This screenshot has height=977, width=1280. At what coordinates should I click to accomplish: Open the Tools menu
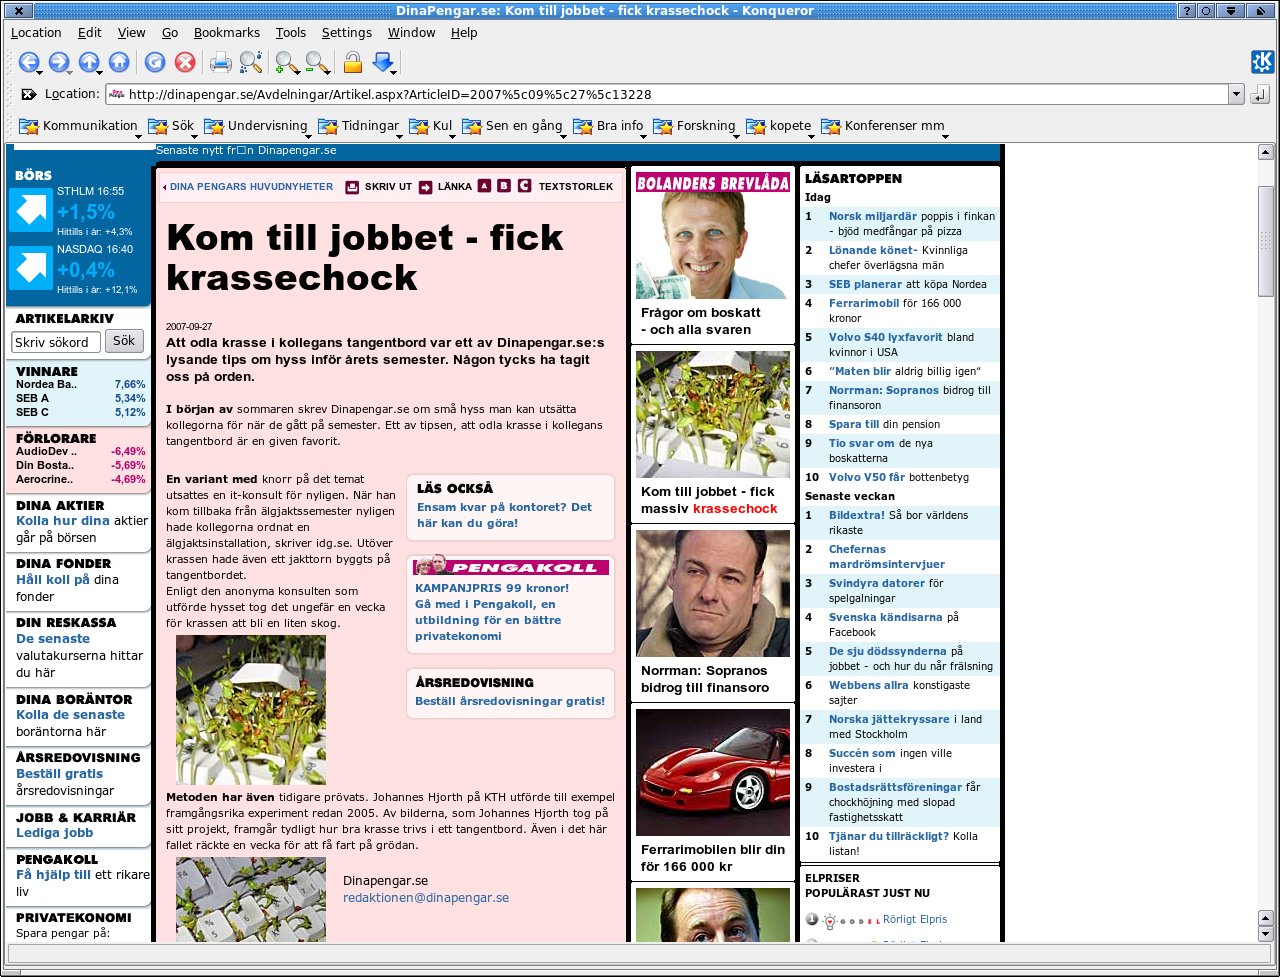290,33
